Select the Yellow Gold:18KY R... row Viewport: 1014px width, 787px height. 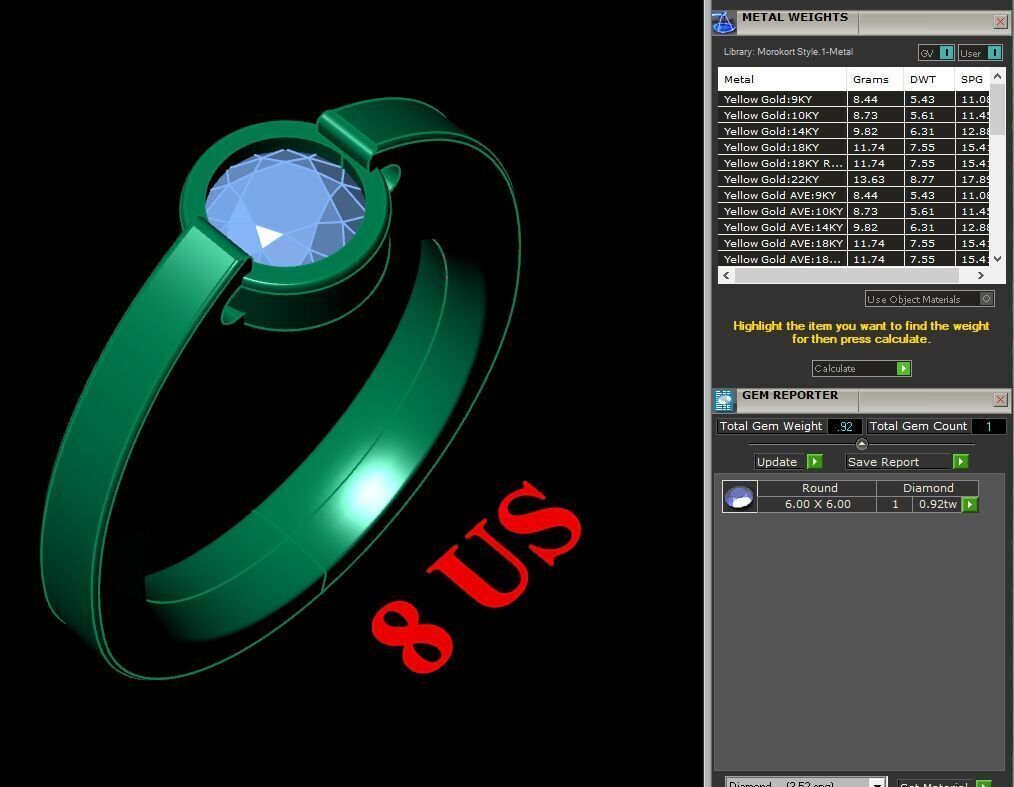coord(854,163)
